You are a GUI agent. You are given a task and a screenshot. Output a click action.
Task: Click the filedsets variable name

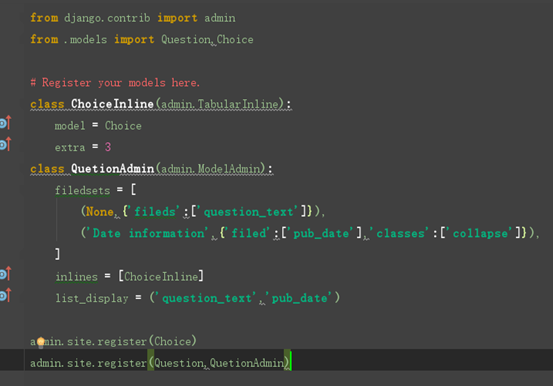pyautogui.click(x=83, y=191)
